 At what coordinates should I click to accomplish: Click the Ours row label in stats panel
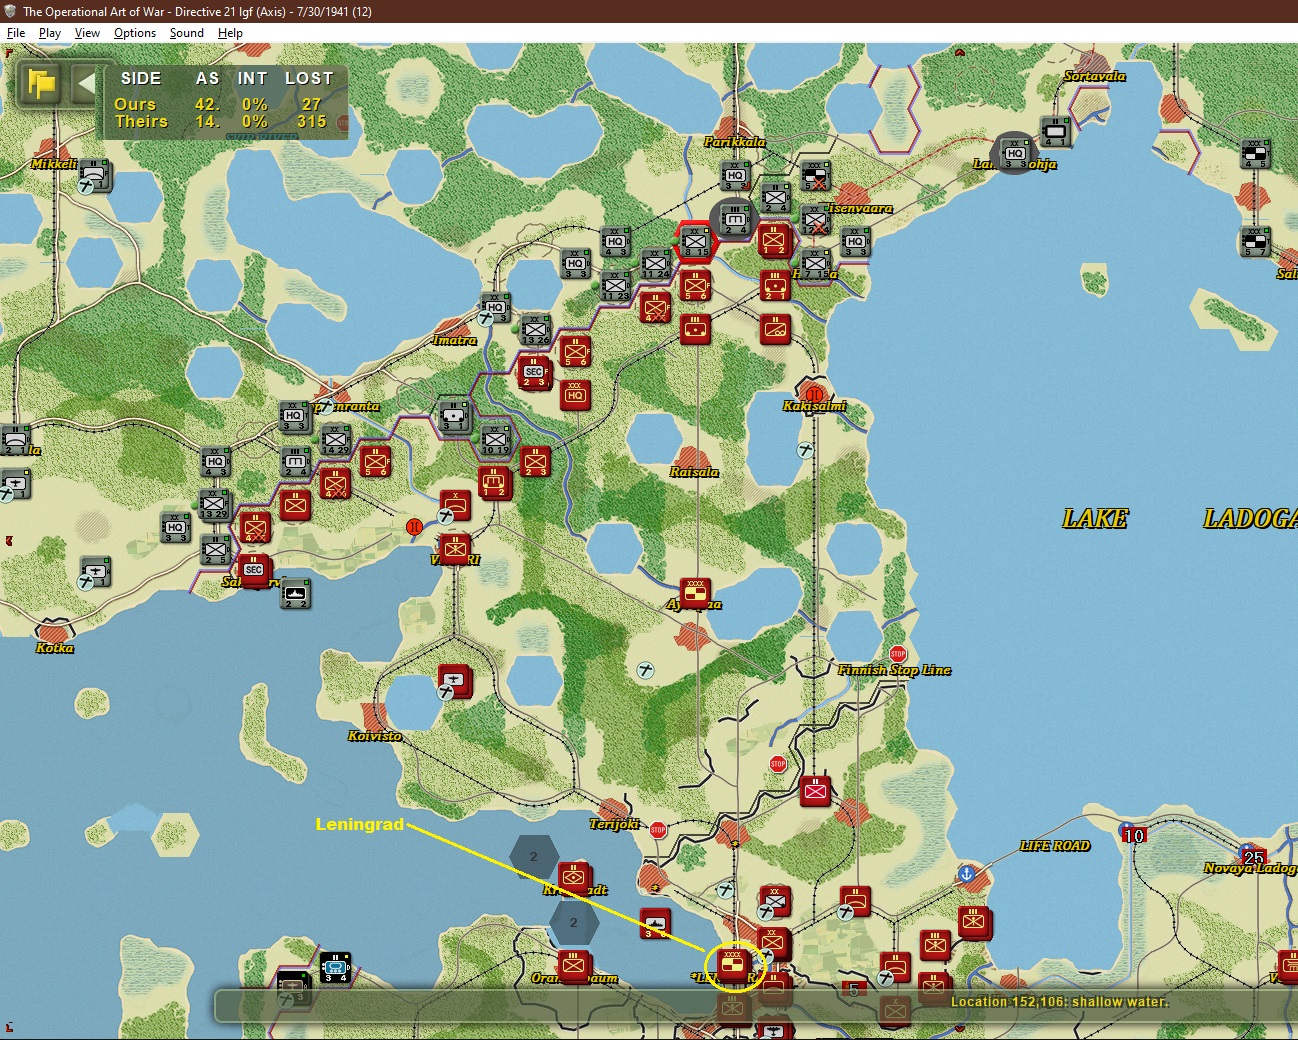tap(135, 104)
